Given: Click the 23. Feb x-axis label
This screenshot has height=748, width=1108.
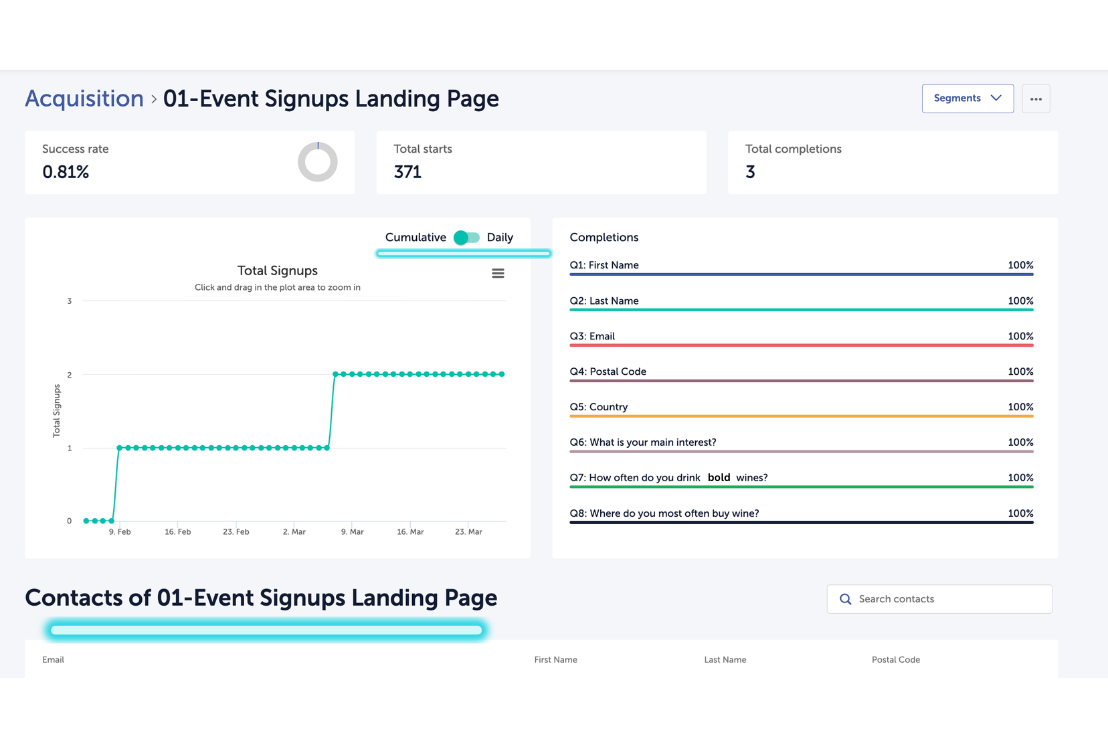Looking at the screenshot, I should point(236,532).
